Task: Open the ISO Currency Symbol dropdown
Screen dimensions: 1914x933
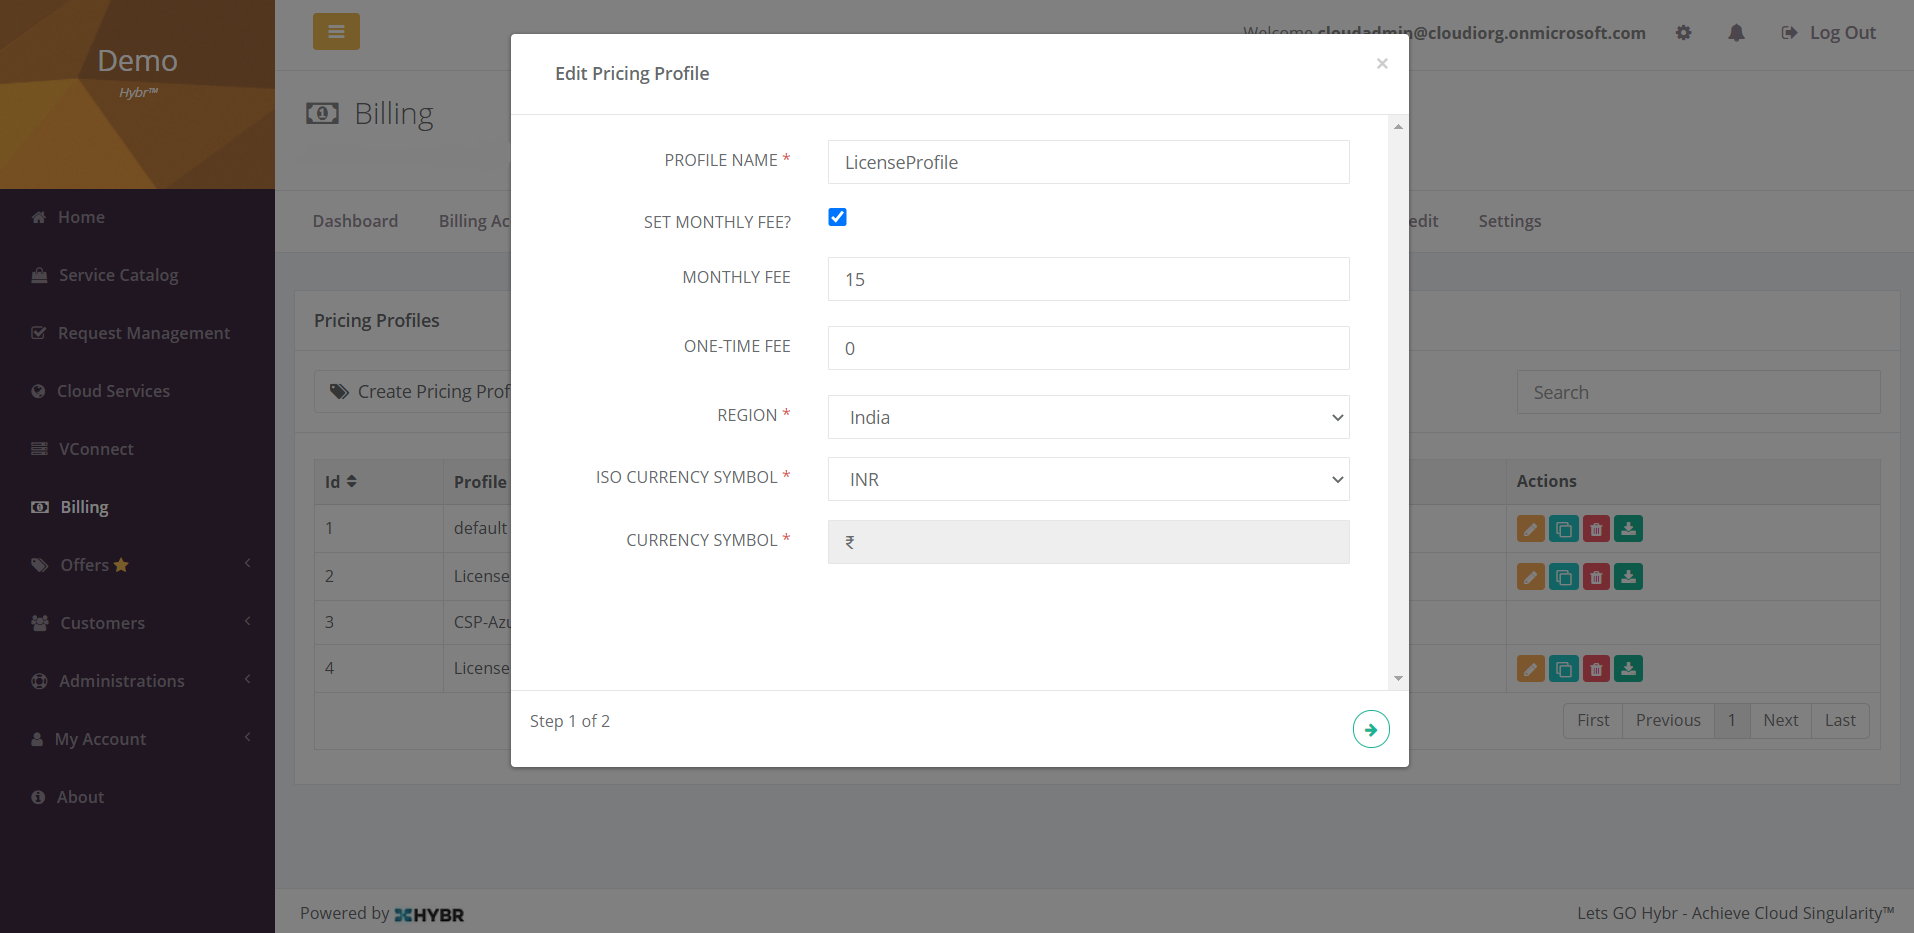Action: click(1088, 479)
